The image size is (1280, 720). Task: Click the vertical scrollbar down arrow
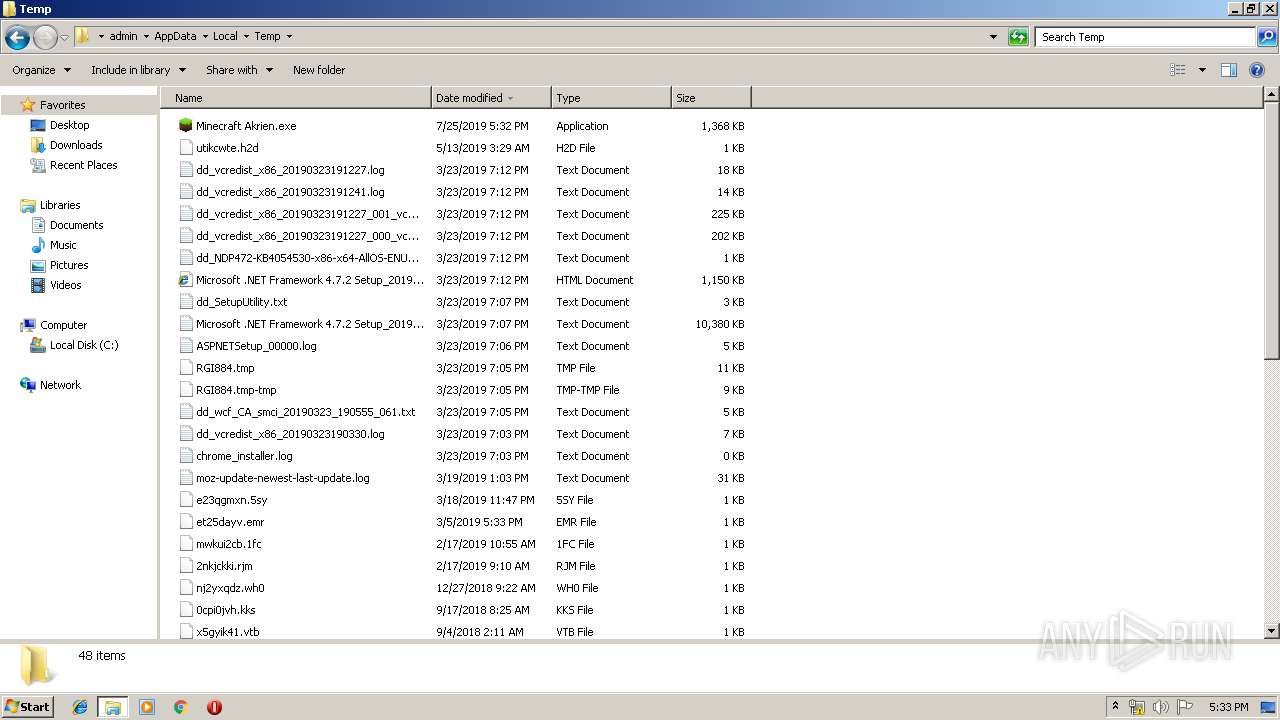coord(1271,631)
